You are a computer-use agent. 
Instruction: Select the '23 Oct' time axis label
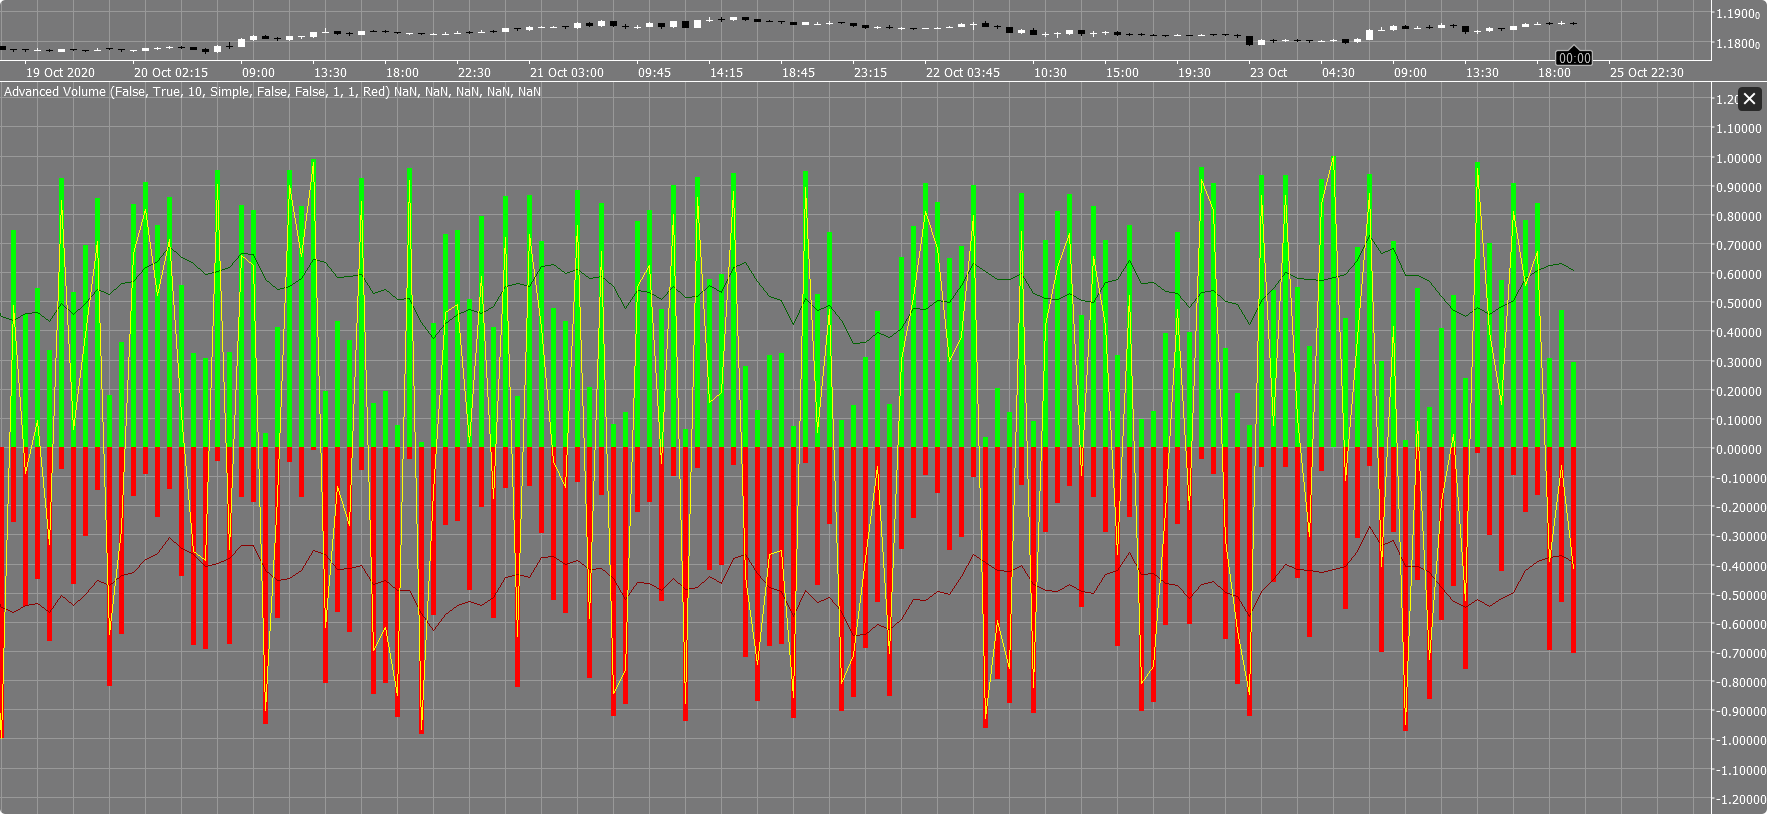coord(1268,73)
